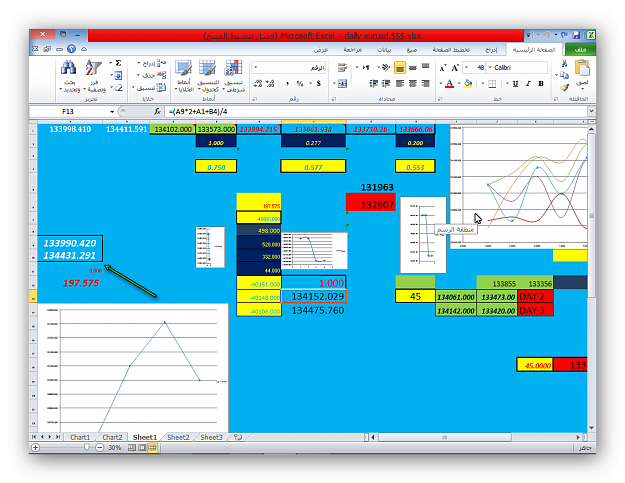This screenshot has height=483, width=625.
Task: Click the Paste clipboard icon
Action: (582, 68)
